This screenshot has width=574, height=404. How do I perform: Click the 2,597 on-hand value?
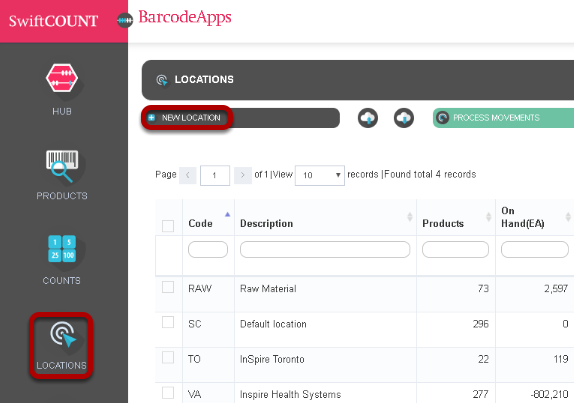pos(556,289)
